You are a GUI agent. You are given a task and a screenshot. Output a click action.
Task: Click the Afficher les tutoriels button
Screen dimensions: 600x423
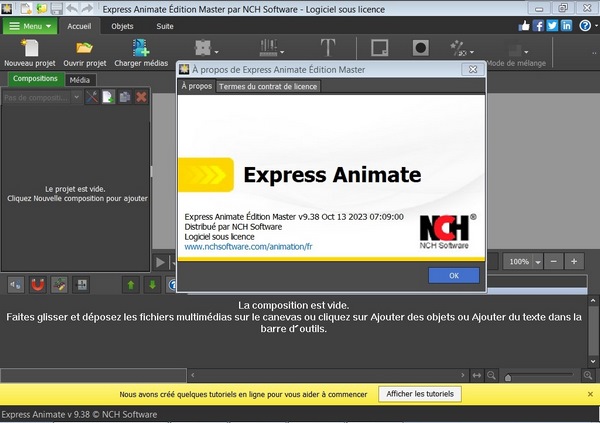(x=419, y=394)
